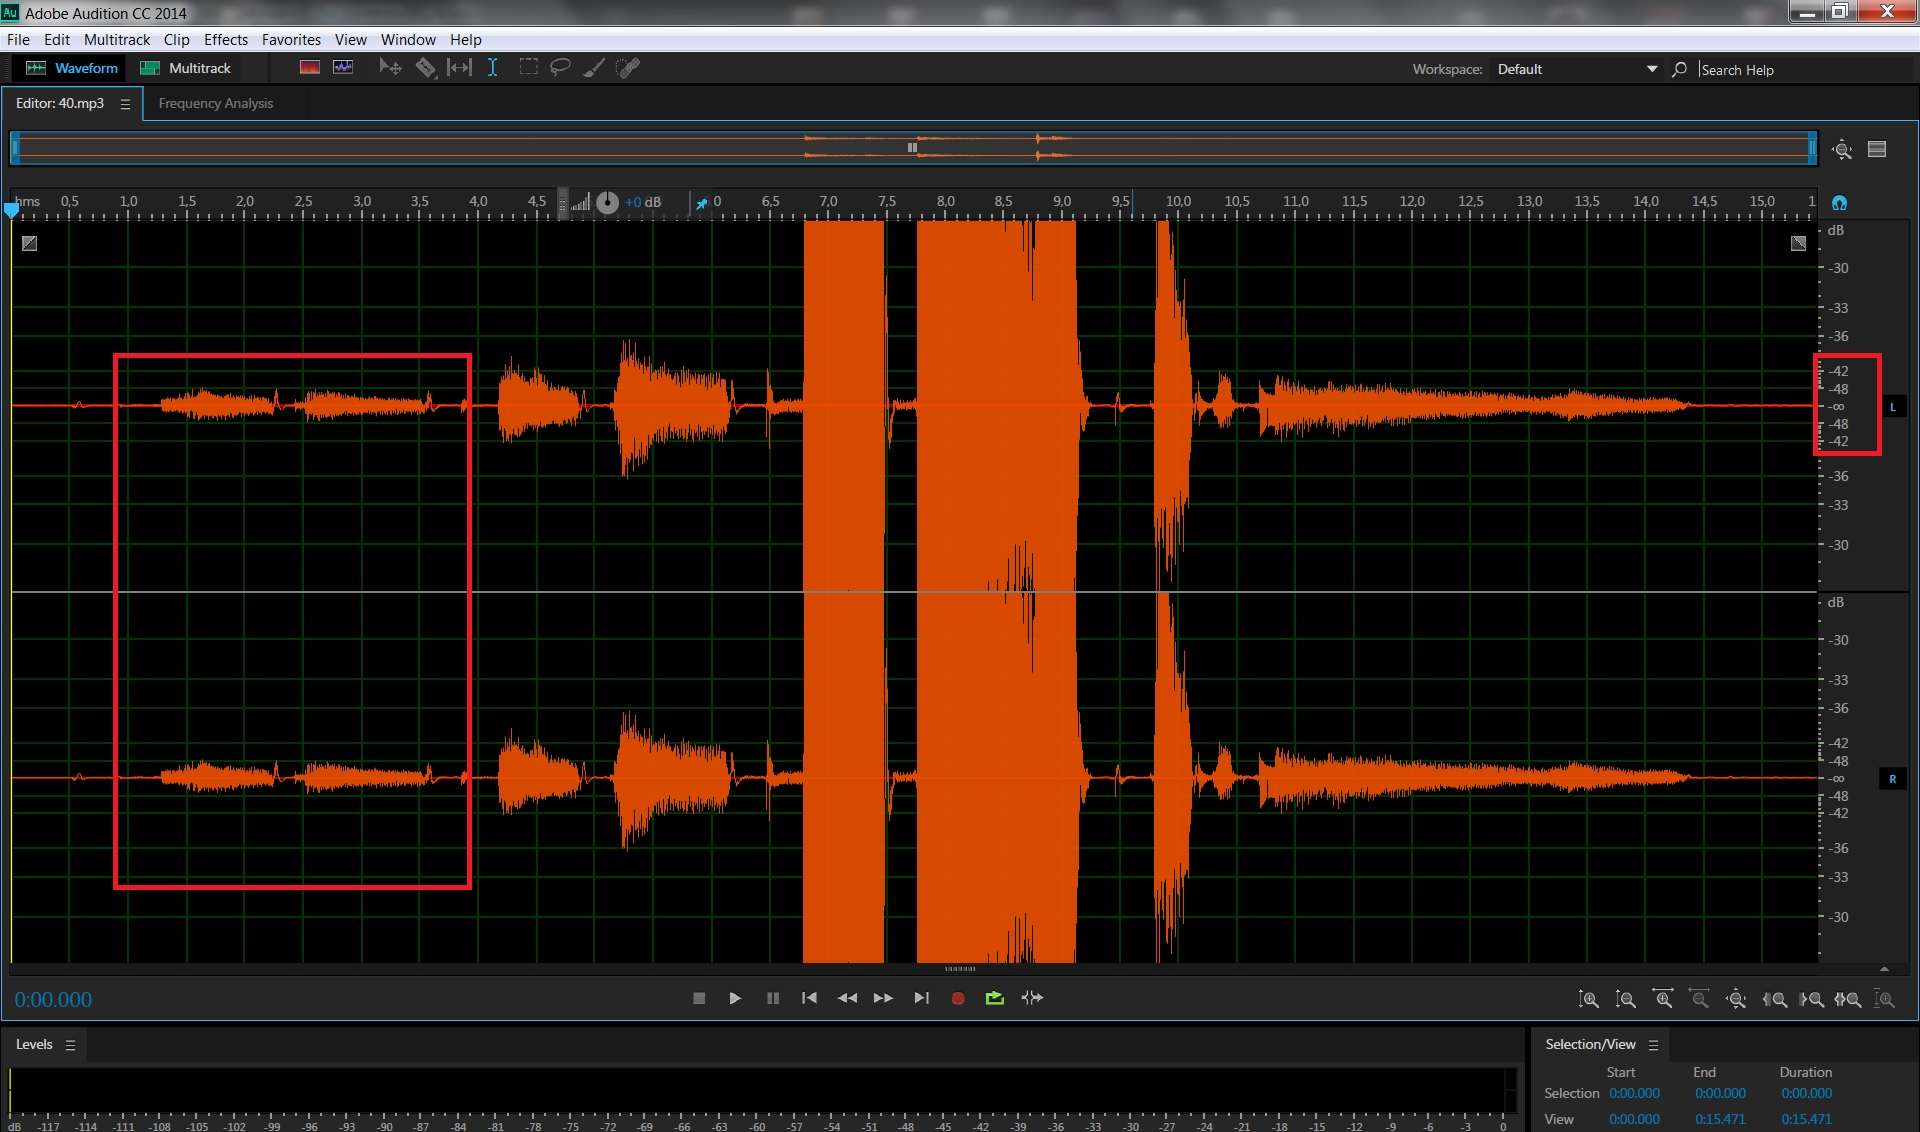Click Zoom In Amplitude icon
The image size is (1920, 1132).
pyautogui.click(x=1588, y=999)
